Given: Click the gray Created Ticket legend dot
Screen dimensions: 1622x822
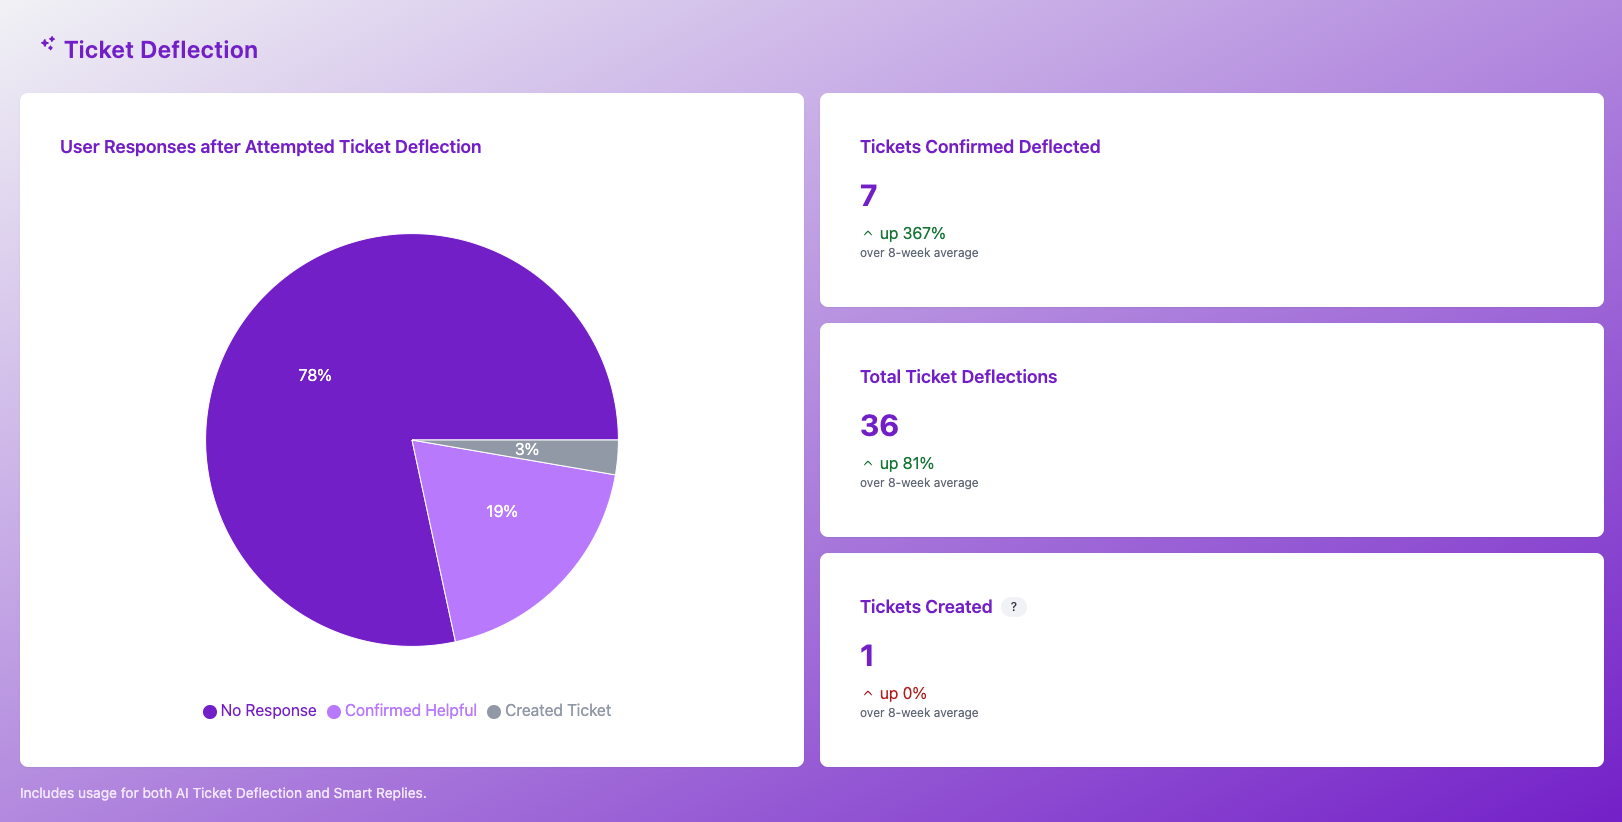Looking at the screenshot, I should 494,712.
